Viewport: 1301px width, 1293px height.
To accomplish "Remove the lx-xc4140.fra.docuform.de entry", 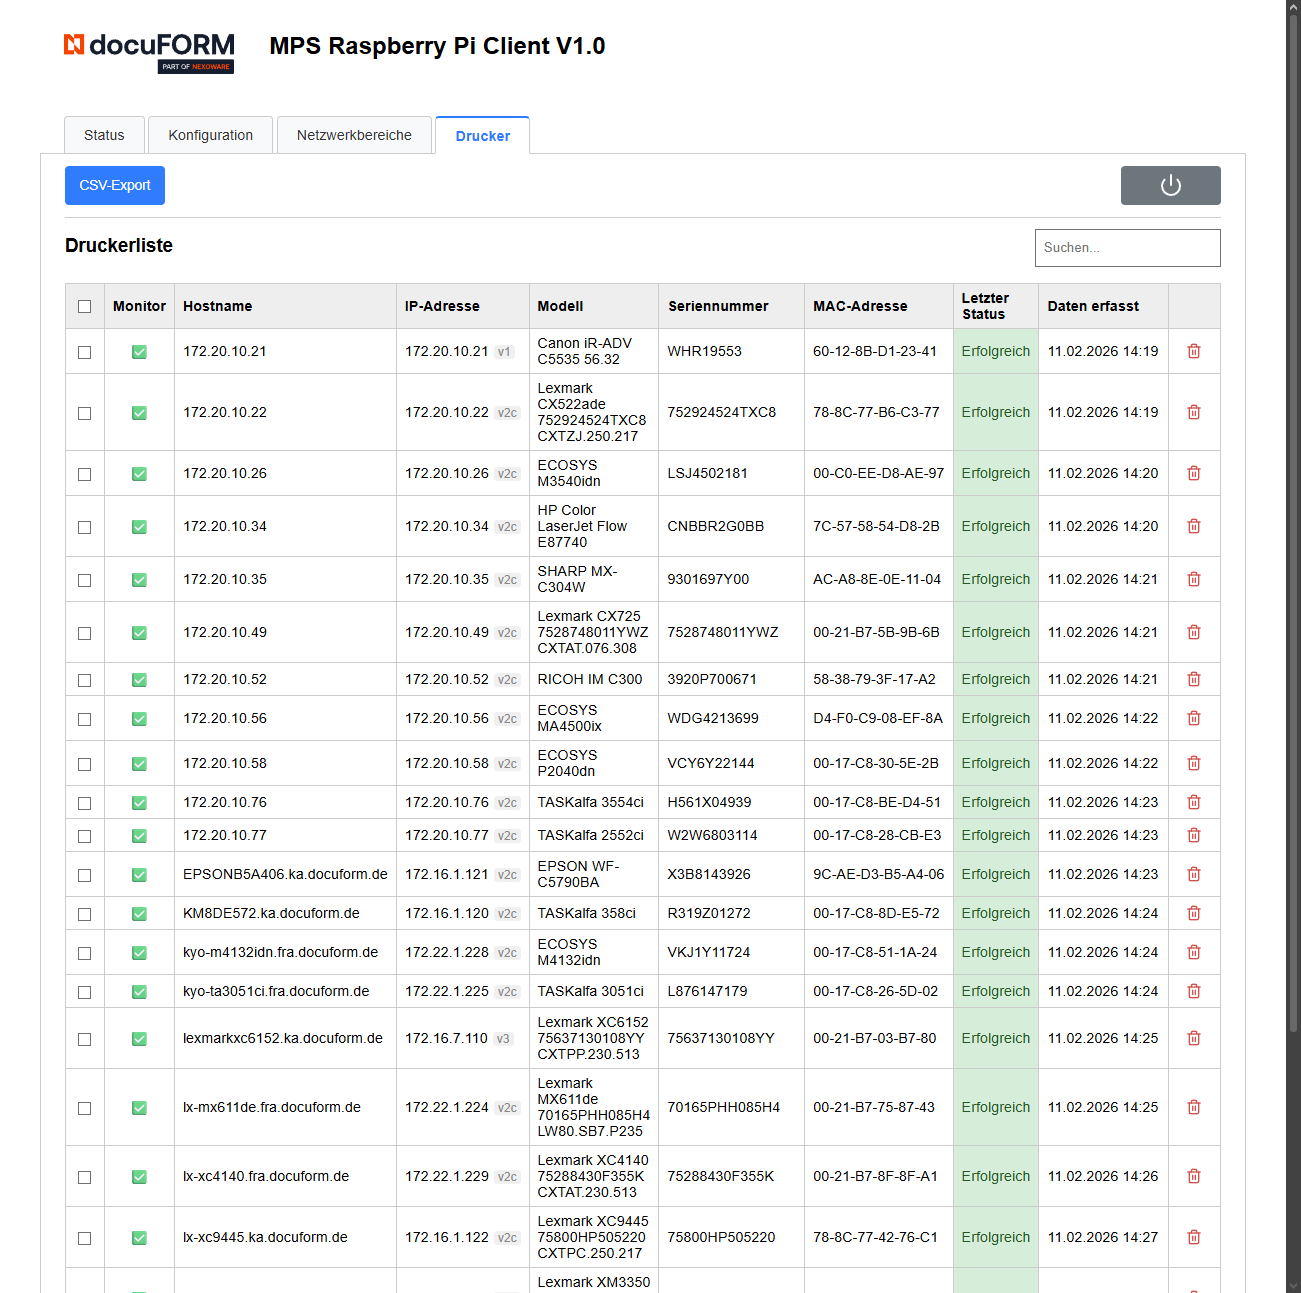I will pyautogui.click(x=1193, y=1176).
